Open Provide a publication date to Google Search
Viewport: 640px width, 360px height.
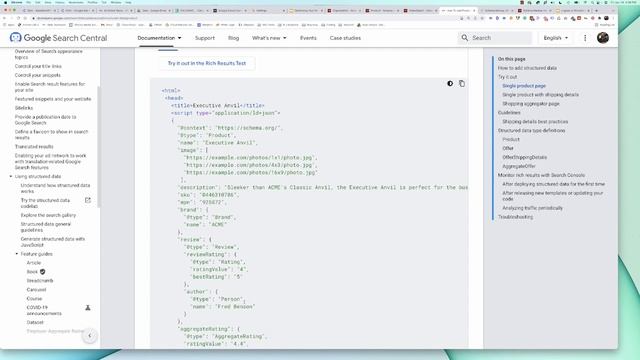click(x=45, y=120)
